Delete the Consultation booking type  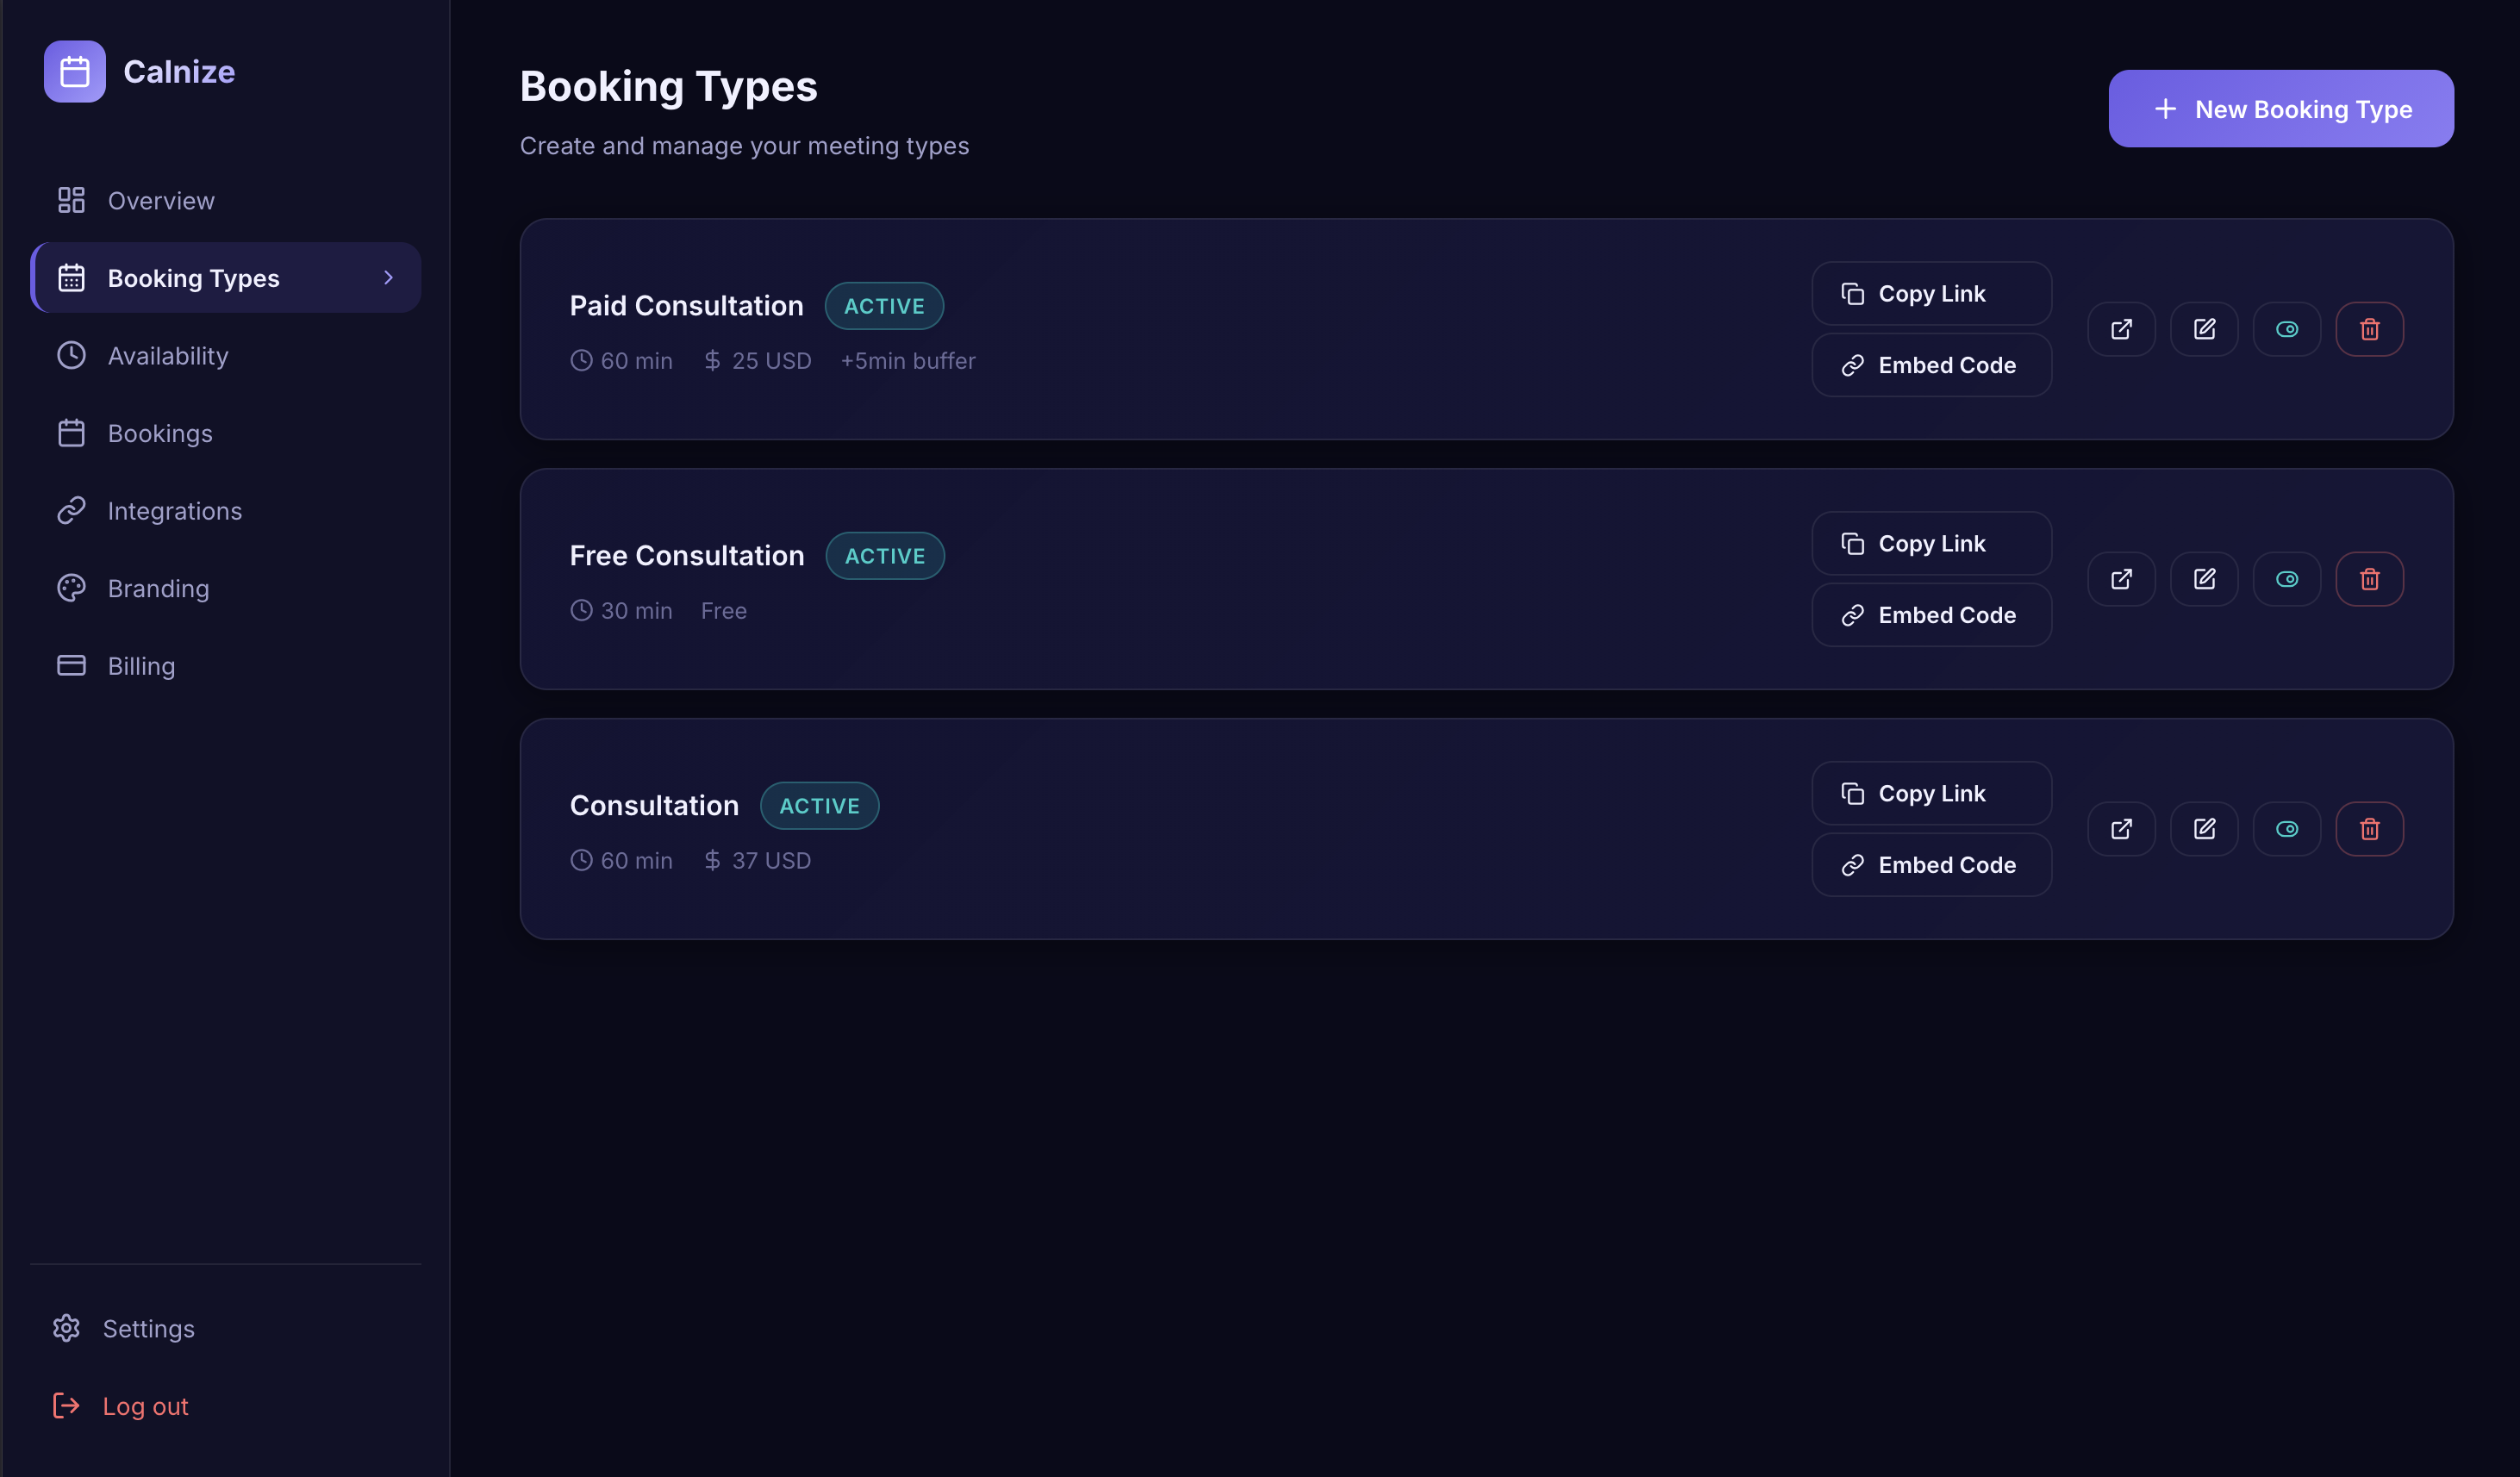(x=2369, y=828)
